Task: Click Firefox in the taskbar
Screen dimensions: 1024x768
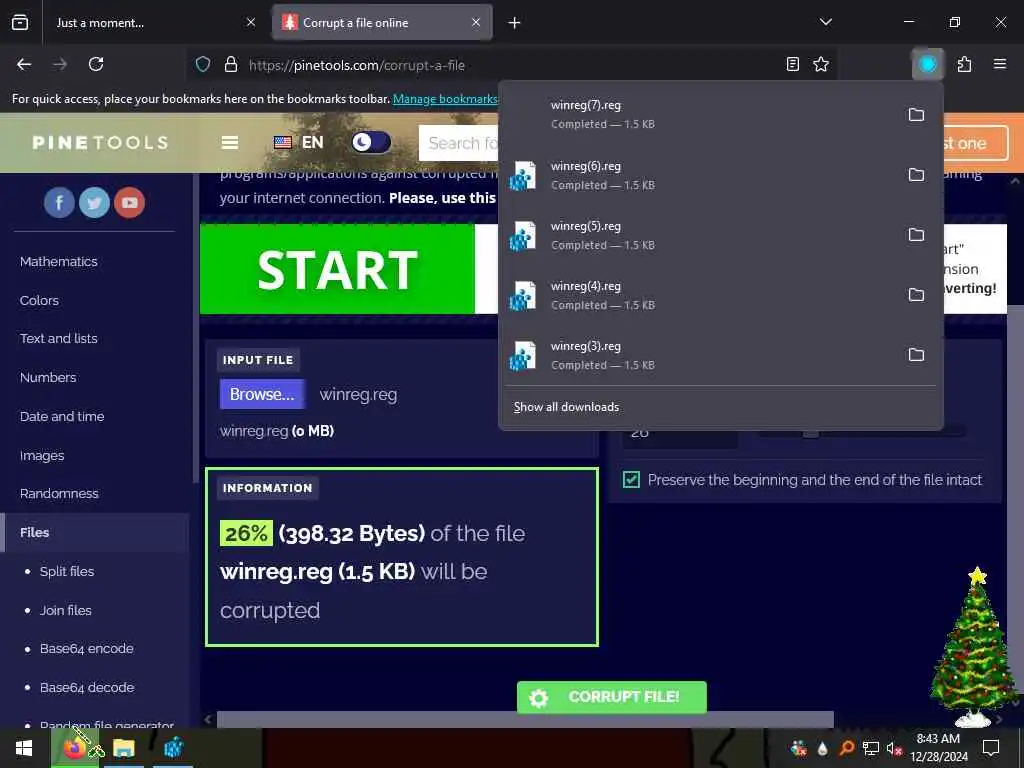Action: (x=74, y=748)
